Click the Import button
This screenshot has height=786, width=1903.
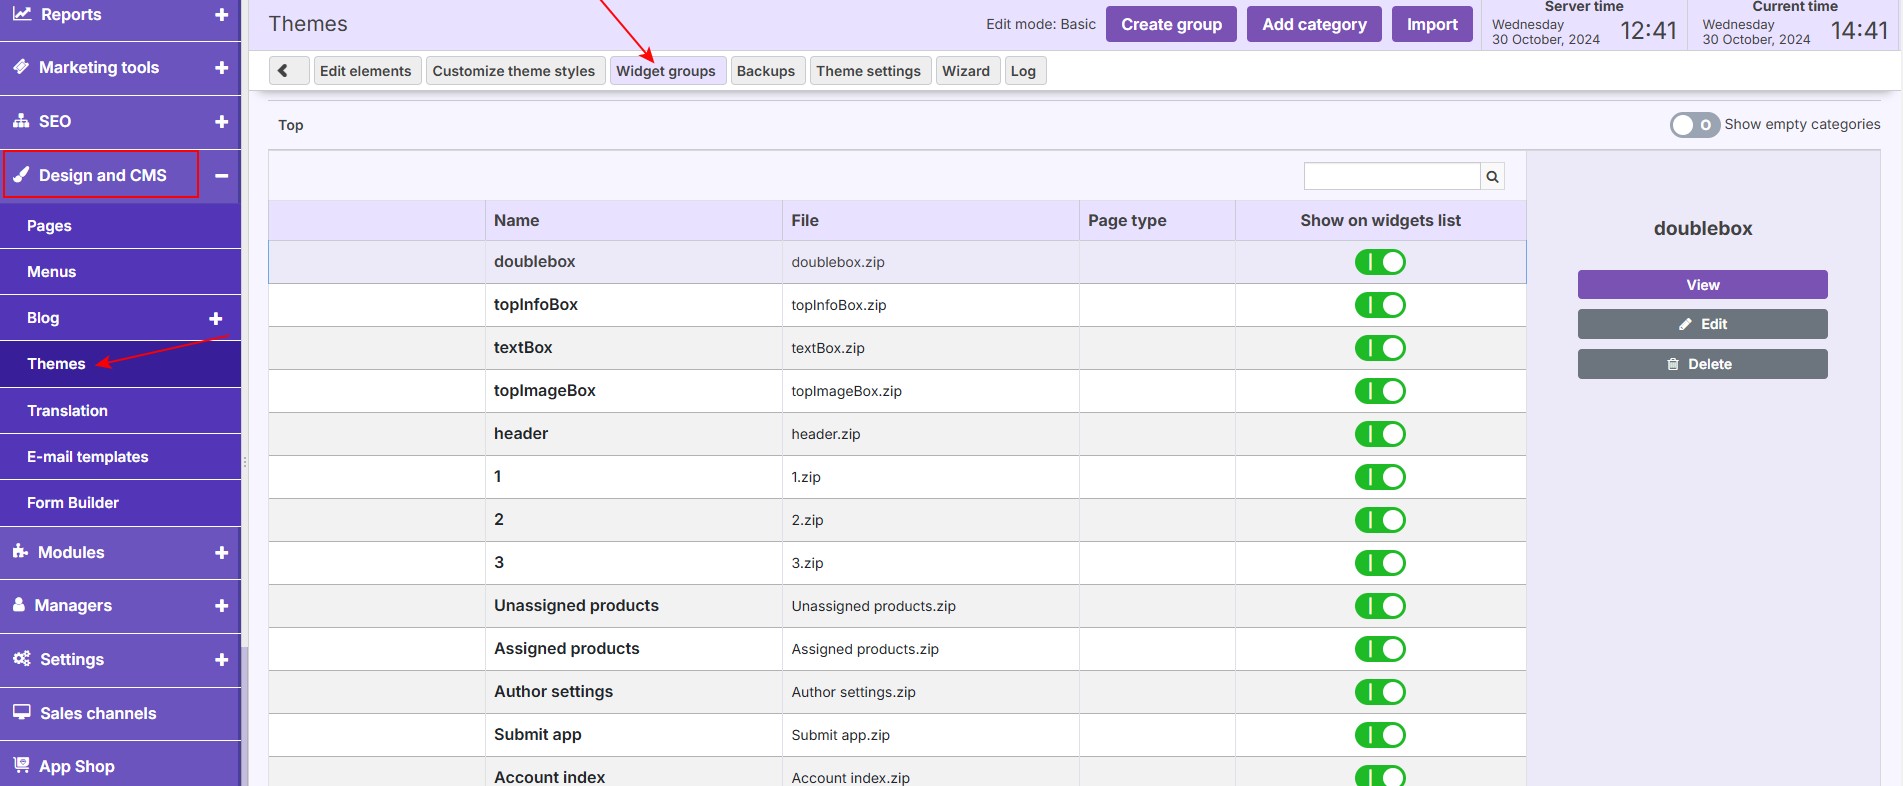point(1432,24)
